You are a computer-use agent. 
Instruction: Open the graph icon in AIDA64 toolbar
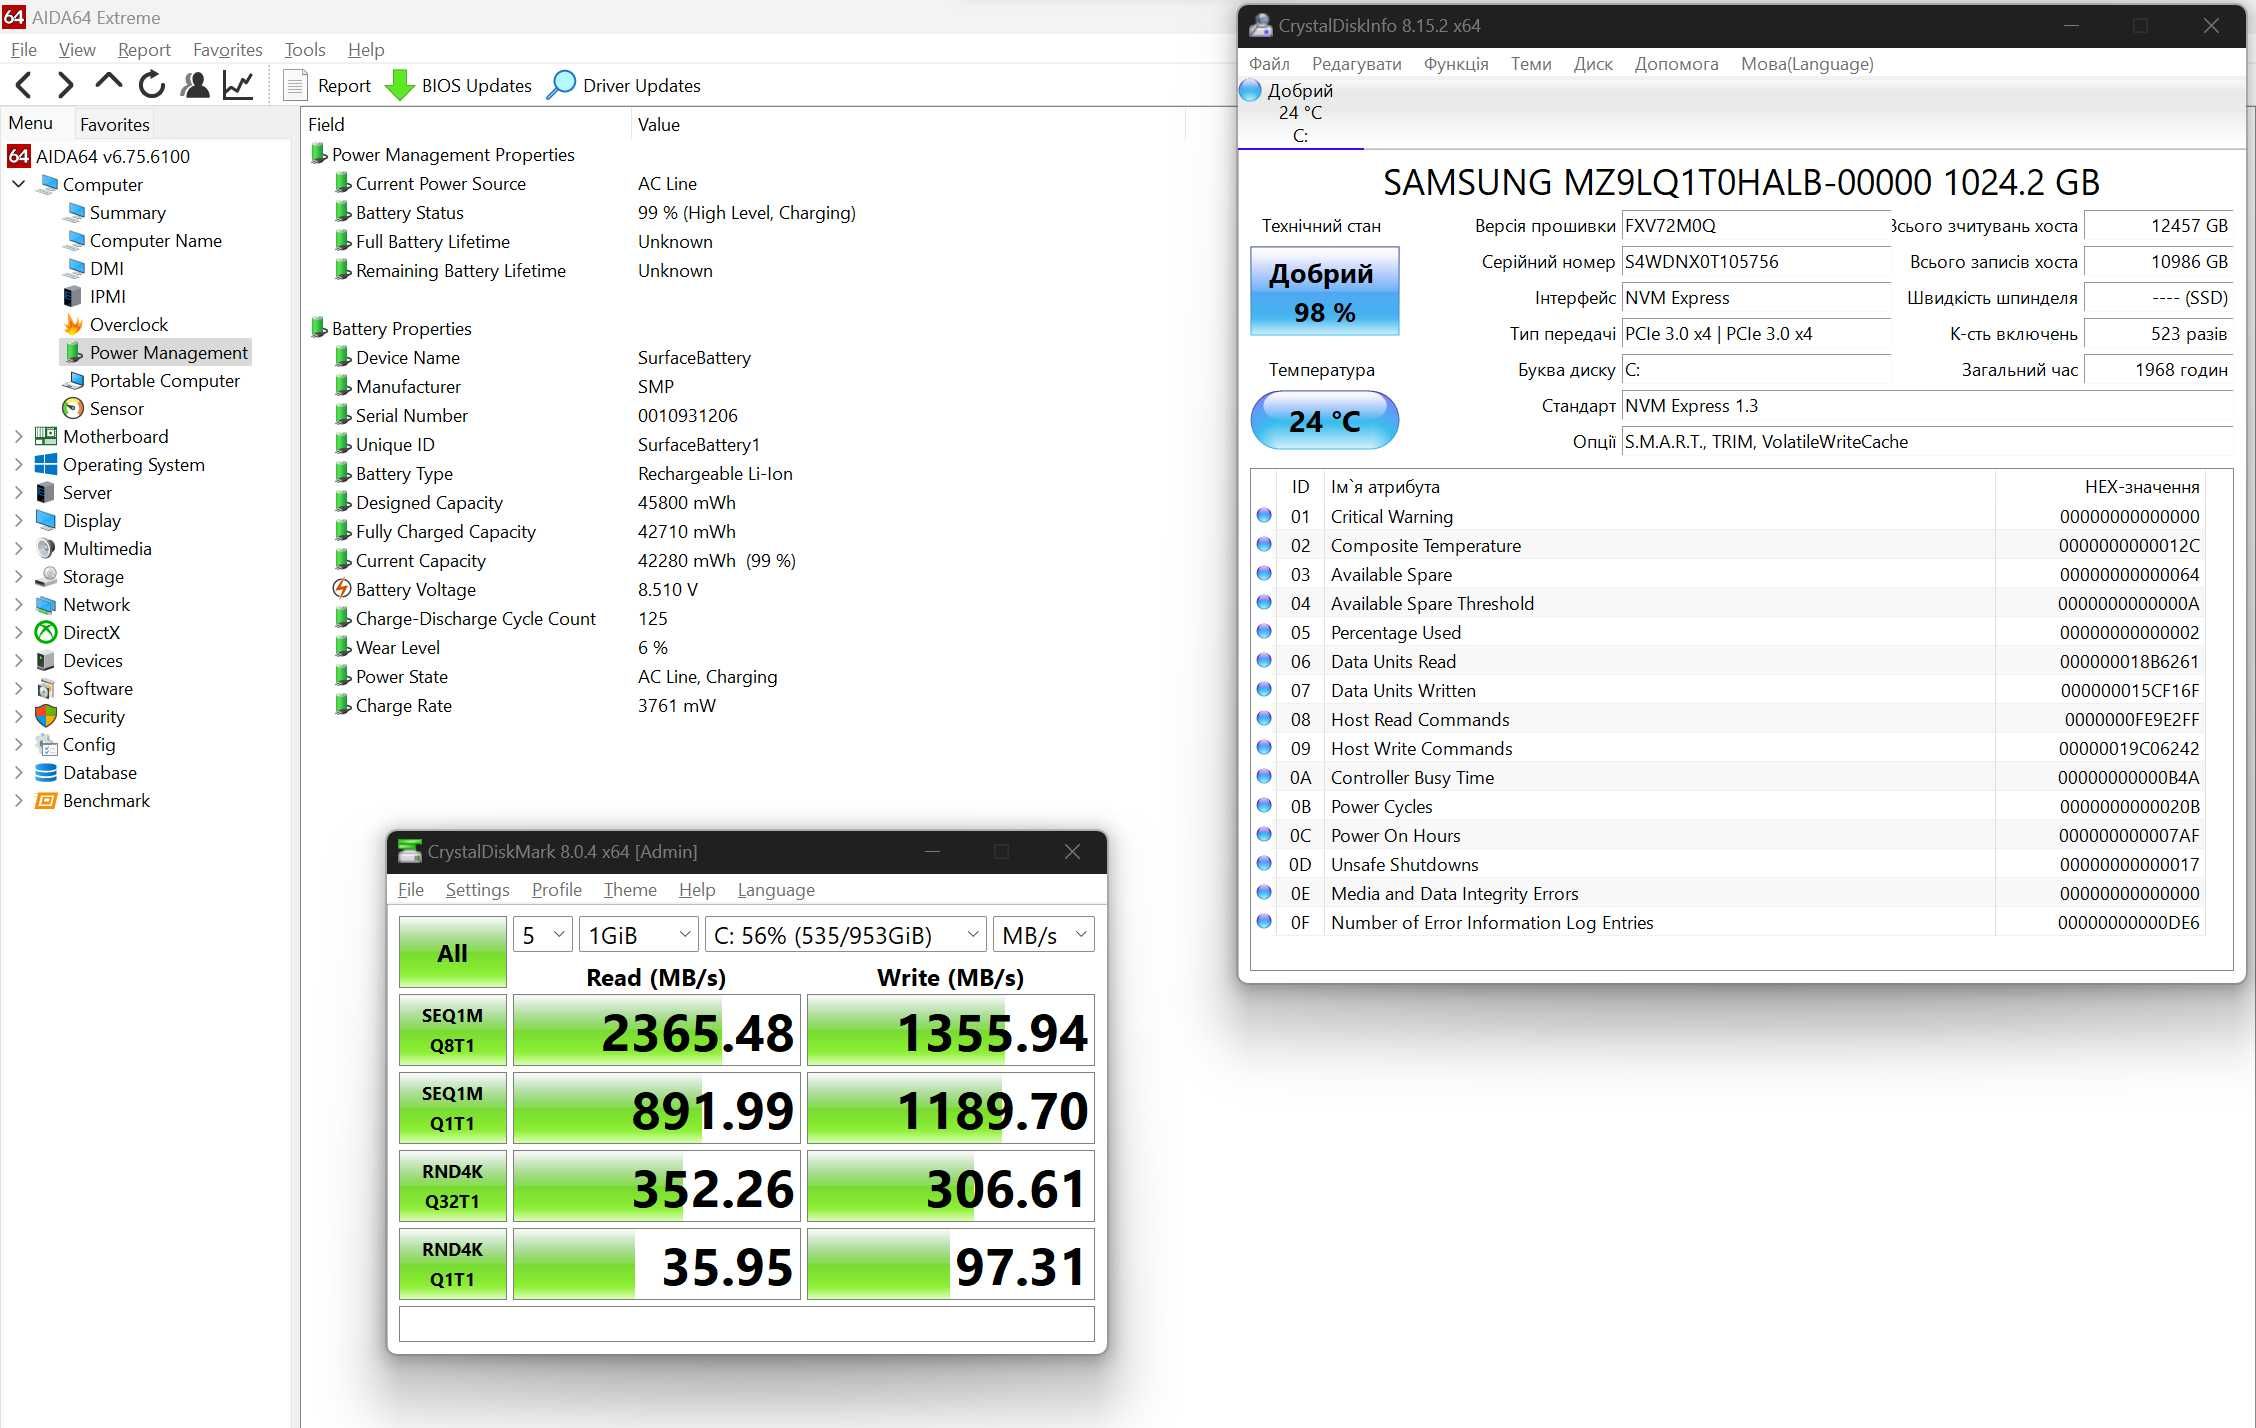click(238, 86)
